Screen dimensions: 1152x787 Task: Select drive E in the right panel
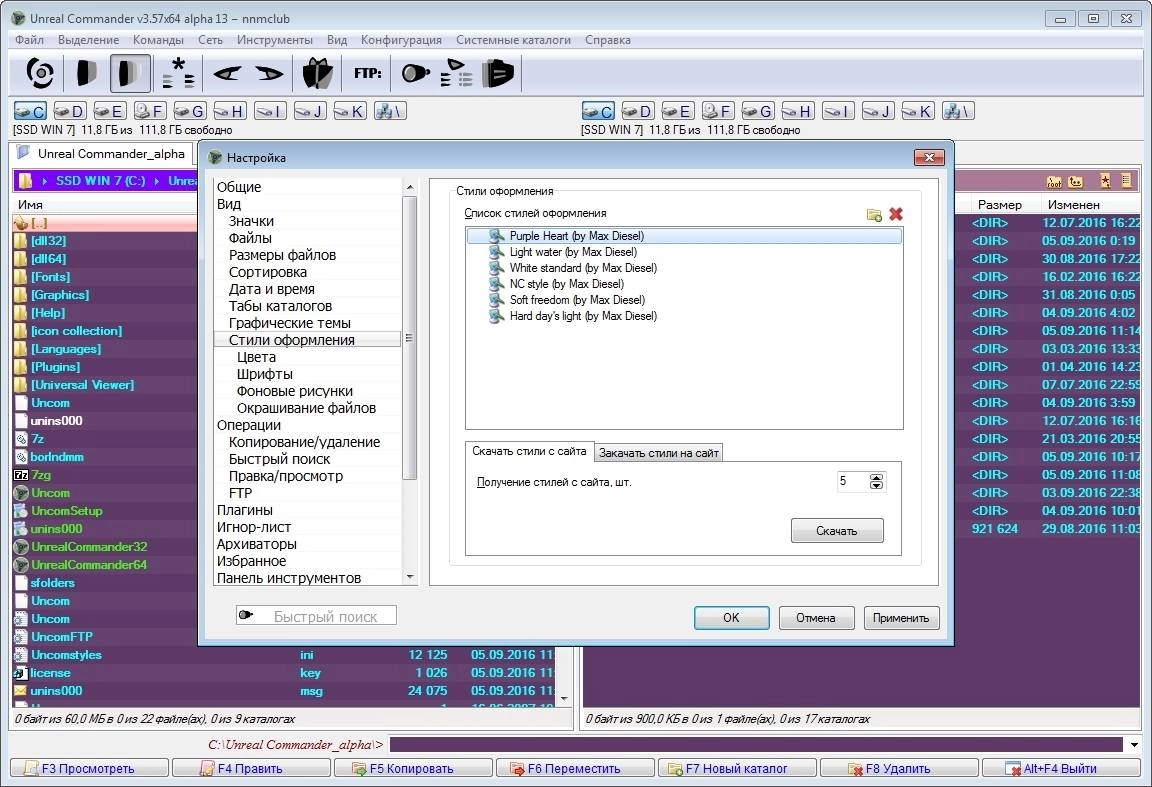pyautogui.click(x=677, y=111)
